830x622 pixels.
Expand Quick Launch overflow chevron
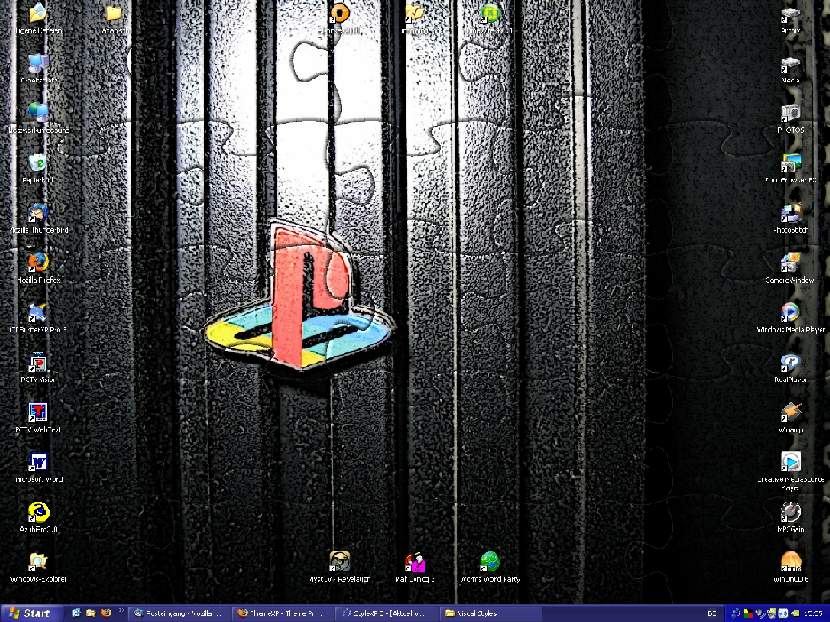[121, 611]
